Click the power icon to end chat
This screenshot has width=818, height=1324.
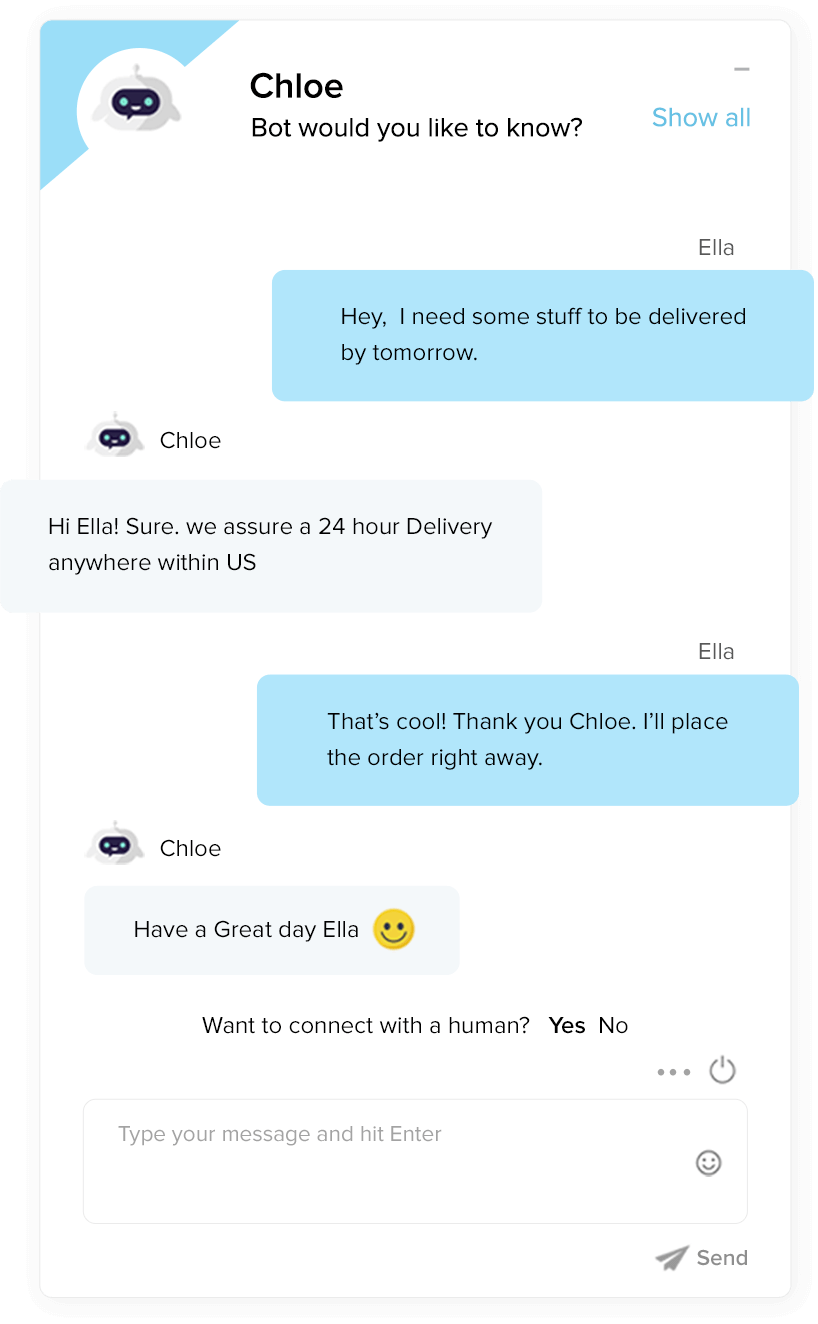(722, 1070)
